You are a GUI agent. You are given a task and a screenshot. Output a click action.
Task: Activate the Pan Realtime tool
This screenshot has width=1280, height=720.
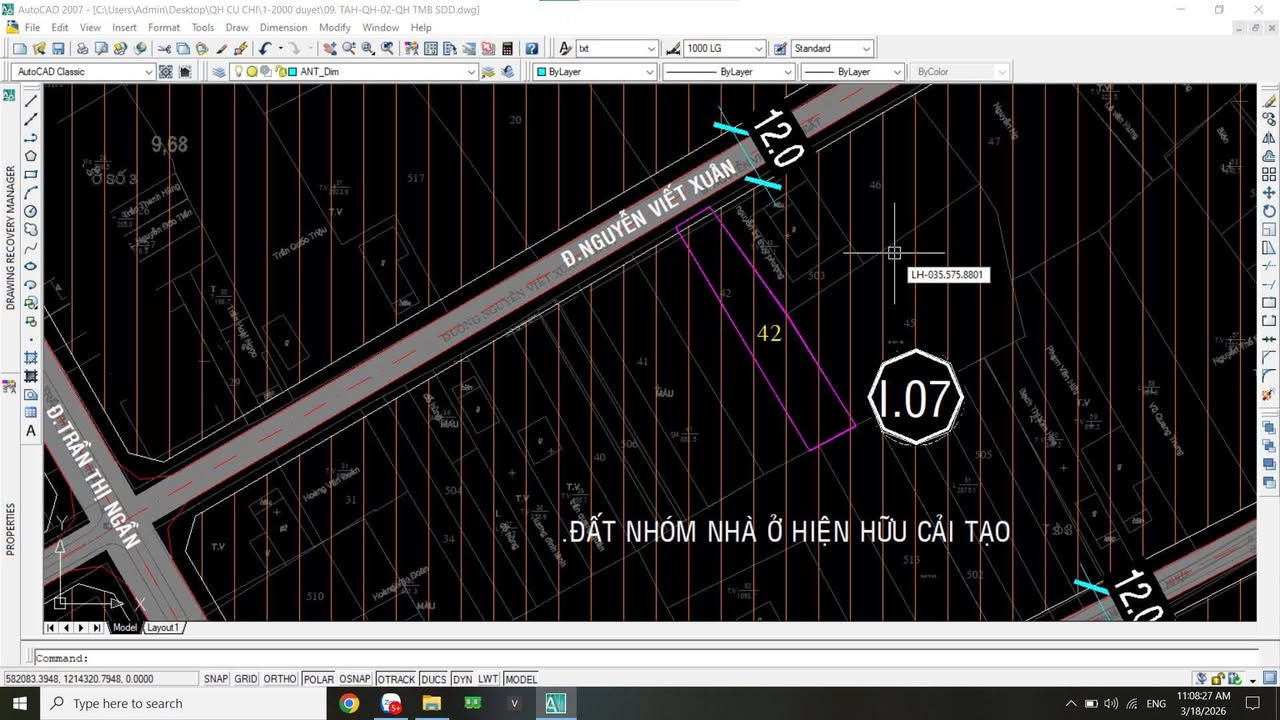tap(329, 48)
